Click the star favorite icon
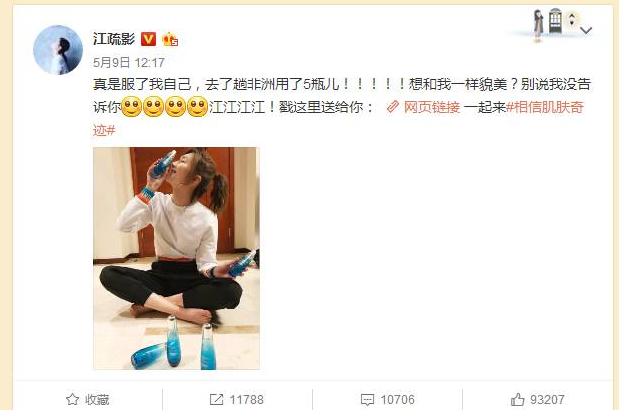The image size is (624, 420). click(x=72, y=399)
